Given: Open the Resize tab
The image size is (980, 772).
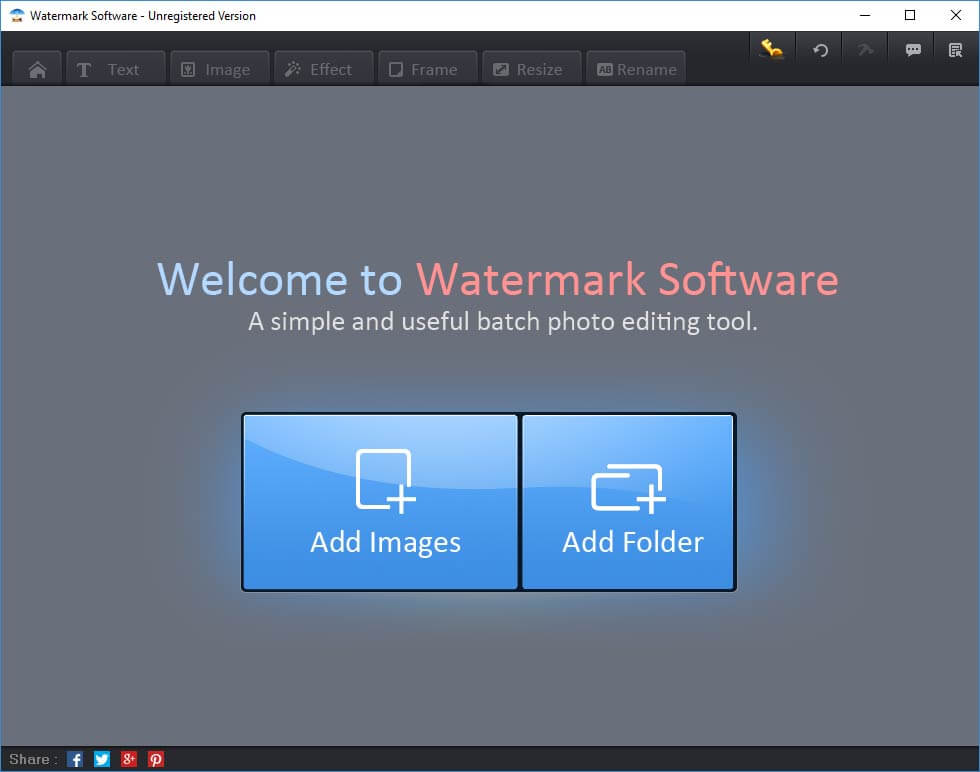Looking at the screenshot, I should pyautogui.click(x=531, y=69).
